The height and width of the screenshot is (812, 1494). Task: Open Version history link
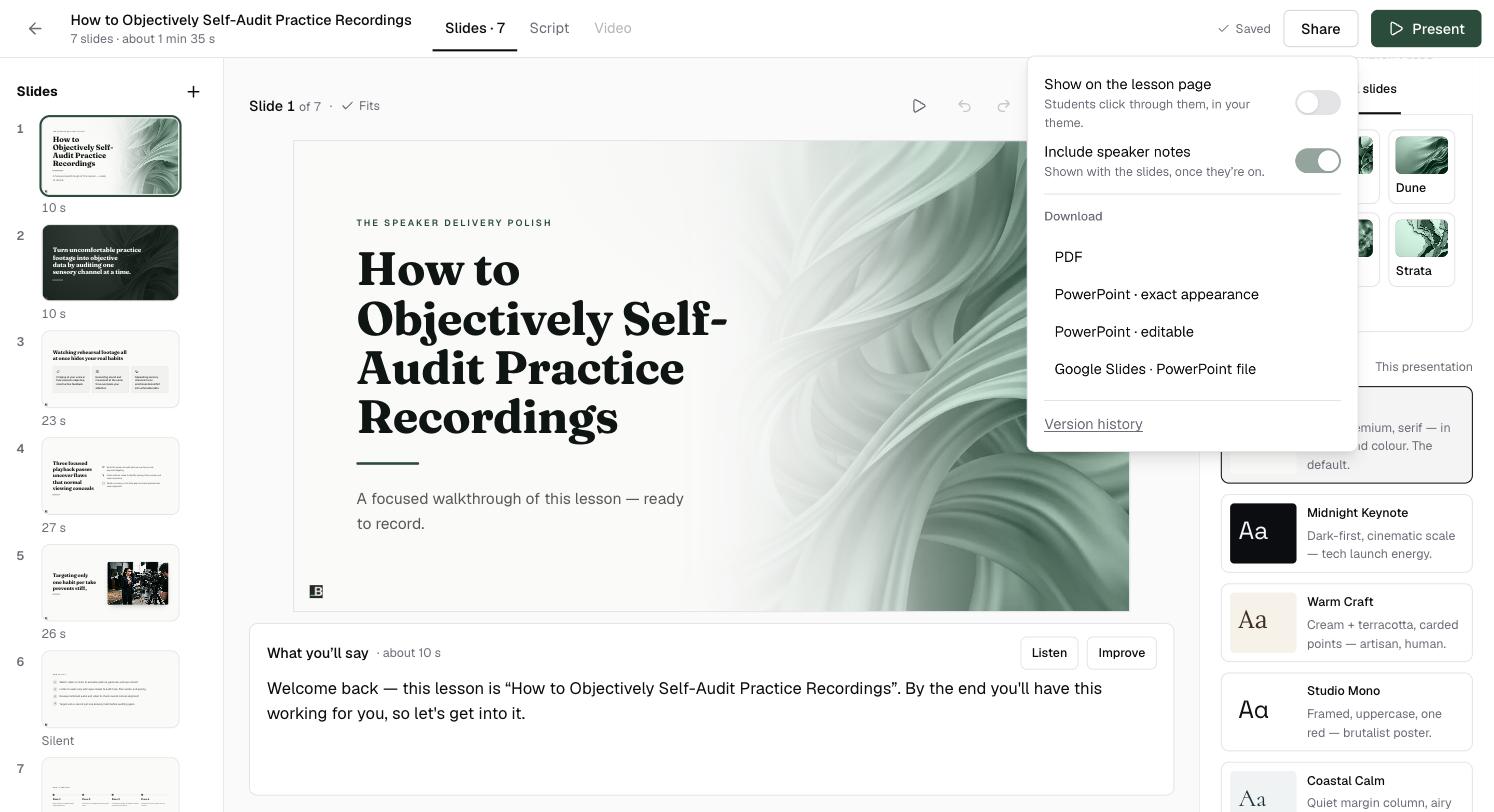pyautogui.click(x=1093, y=424)
